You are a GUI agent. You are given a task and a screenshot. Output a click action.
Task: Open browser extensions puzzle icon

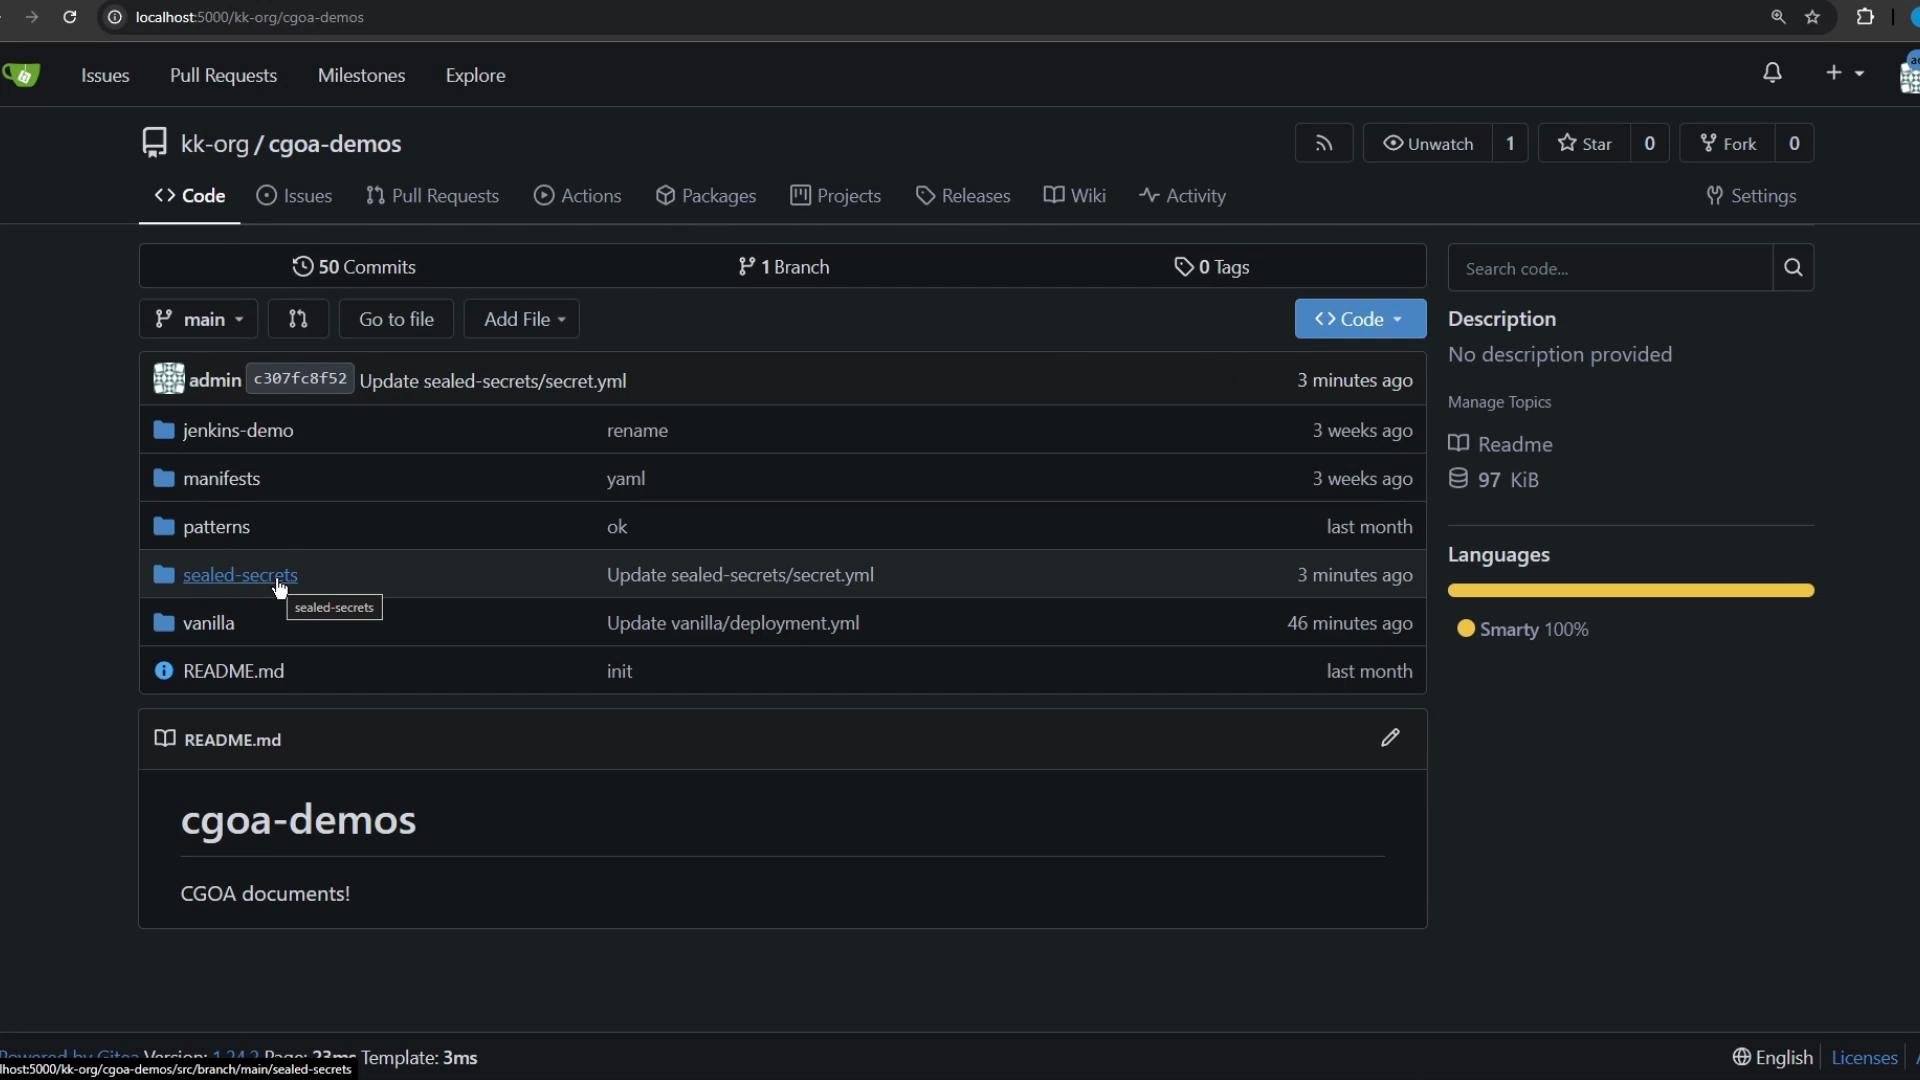(1865, 17)
